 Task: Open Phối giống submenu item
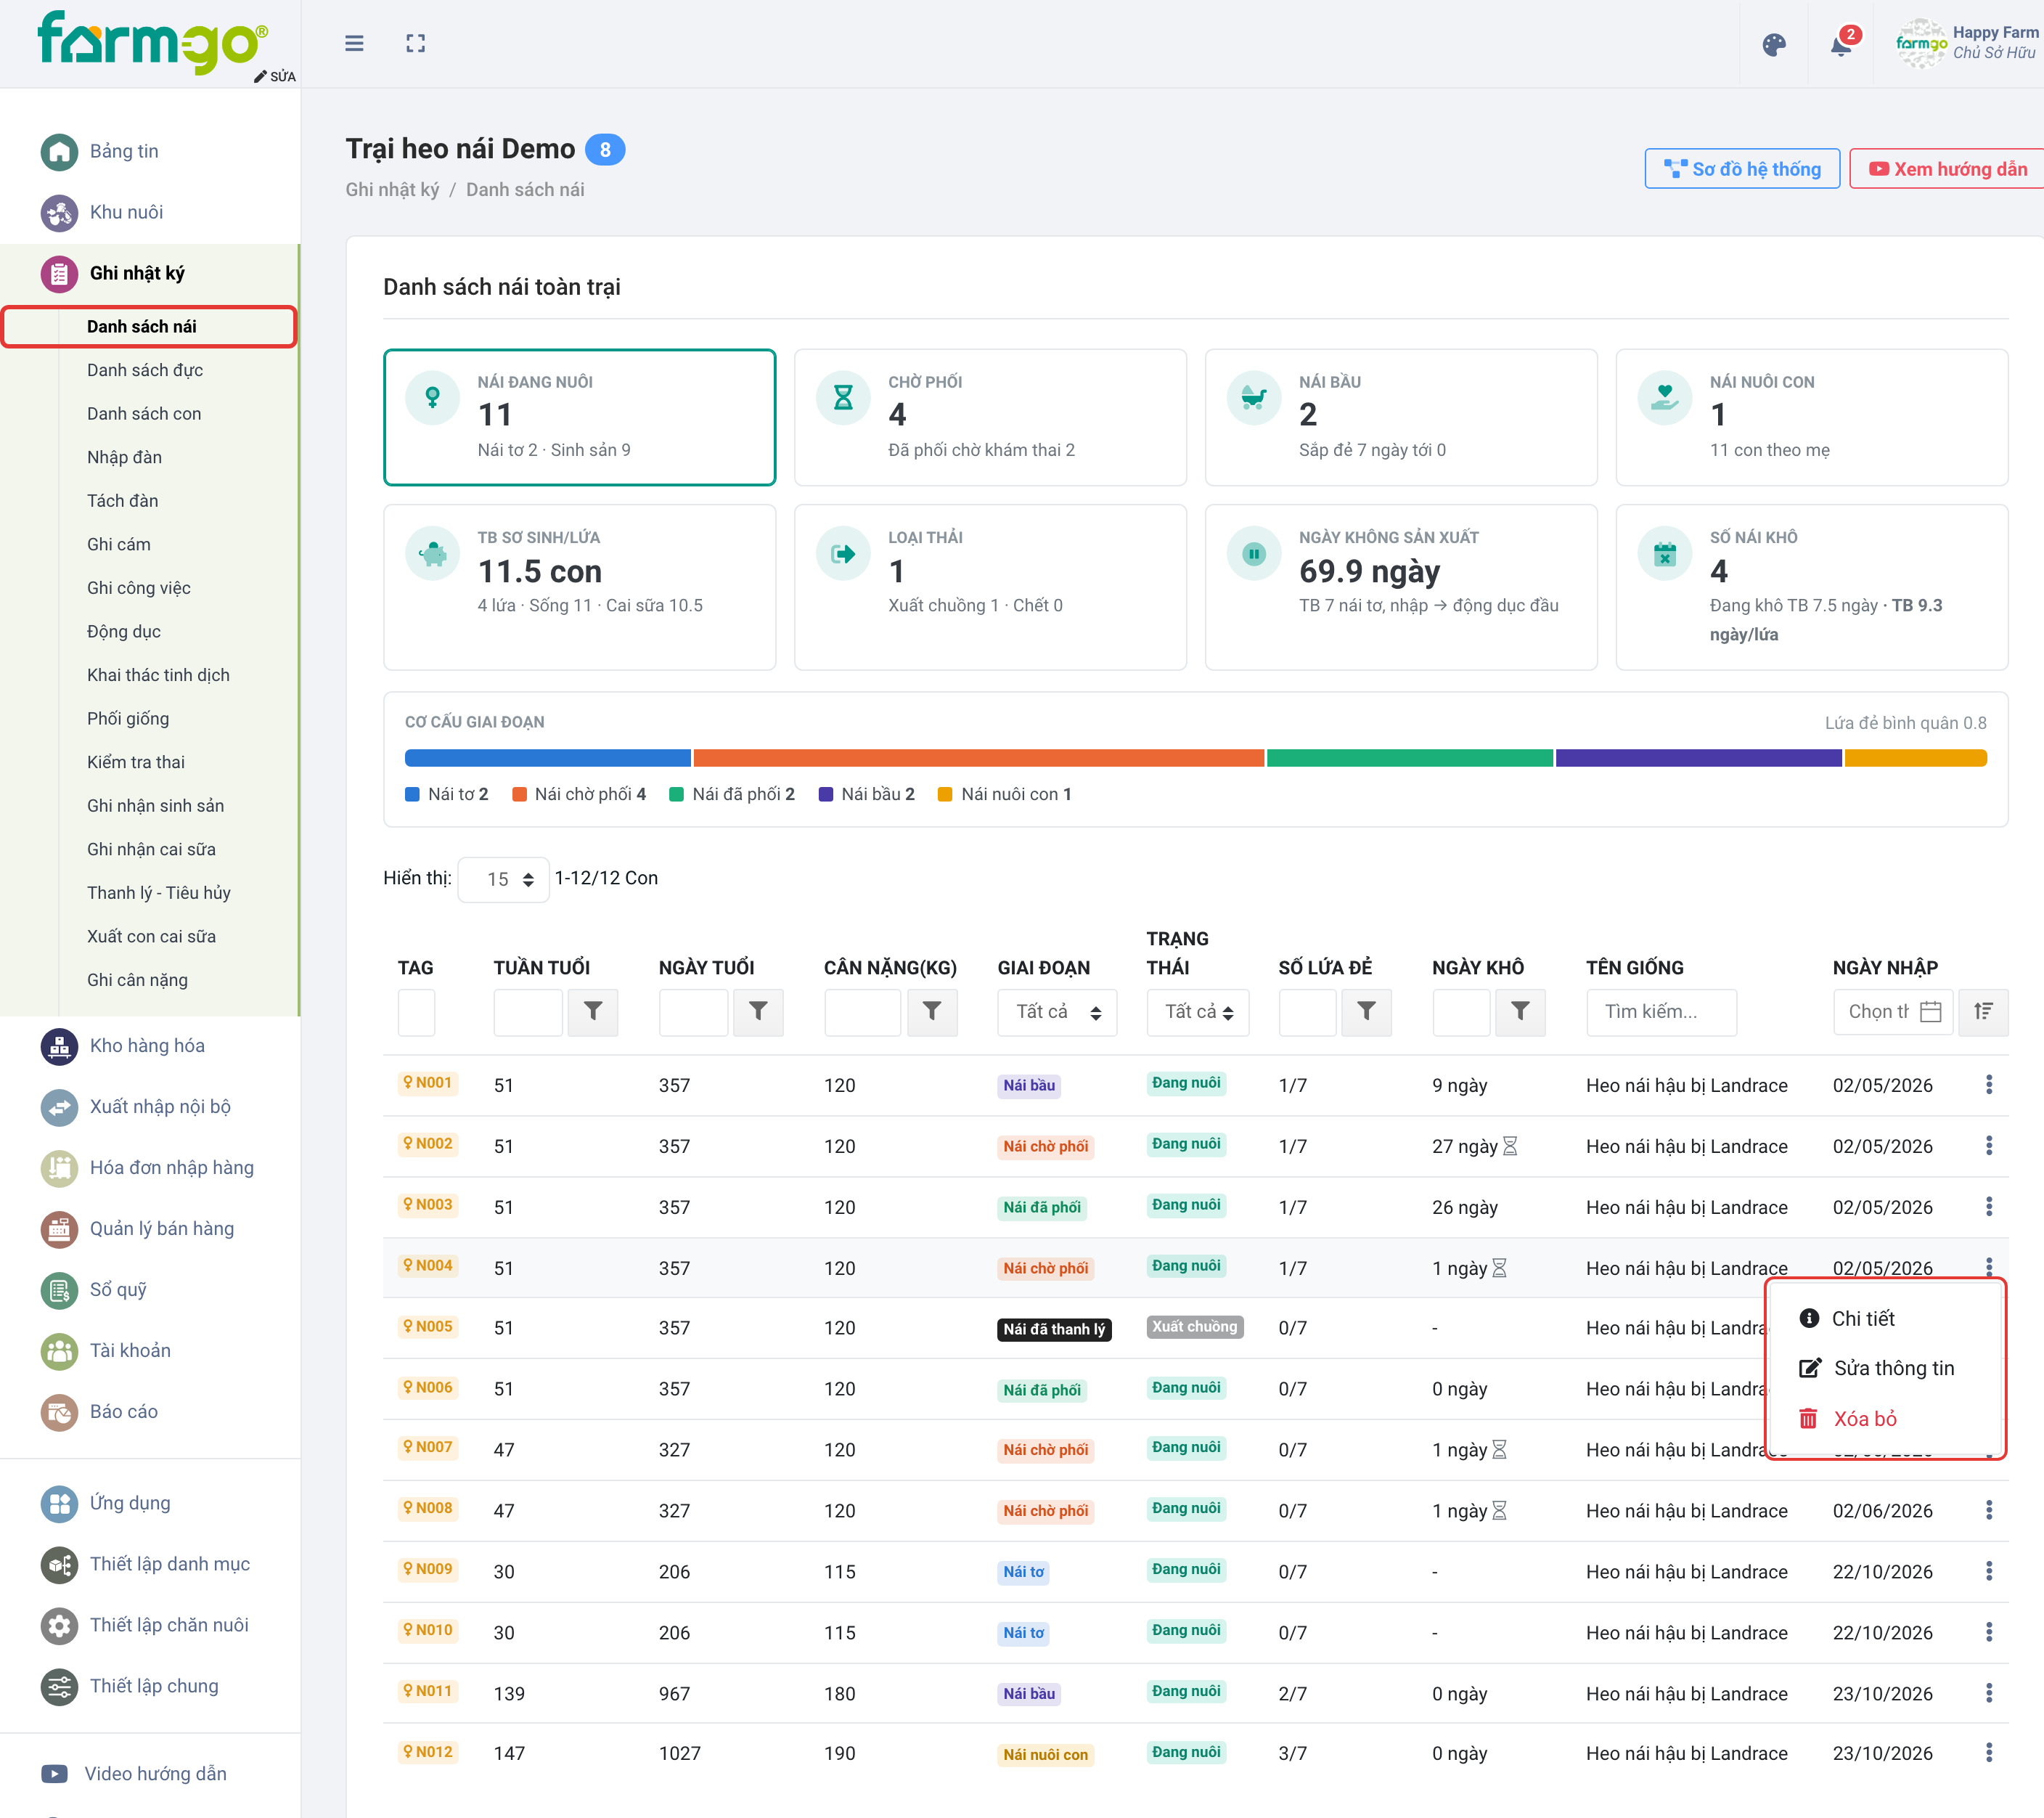pos(128,719)
